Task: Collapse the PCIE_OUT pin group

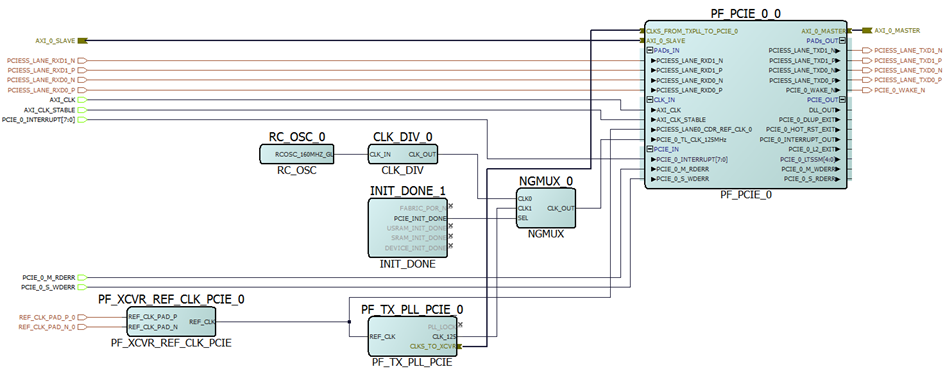Action: tap(843, 100)
